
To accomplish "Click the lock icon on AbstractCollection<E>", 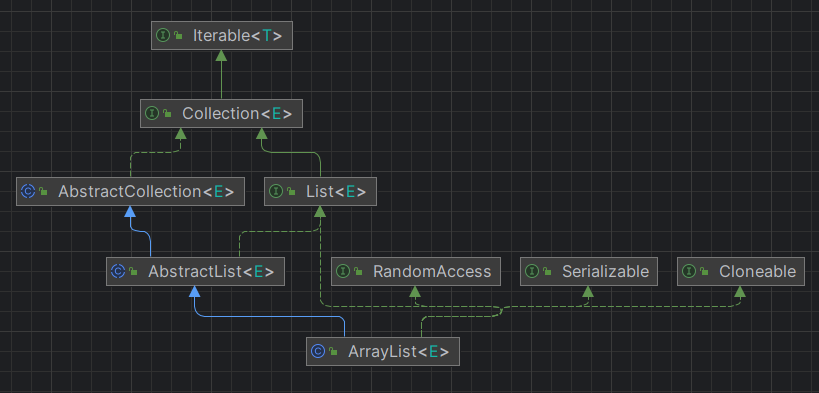I will (x=43, y=192).
